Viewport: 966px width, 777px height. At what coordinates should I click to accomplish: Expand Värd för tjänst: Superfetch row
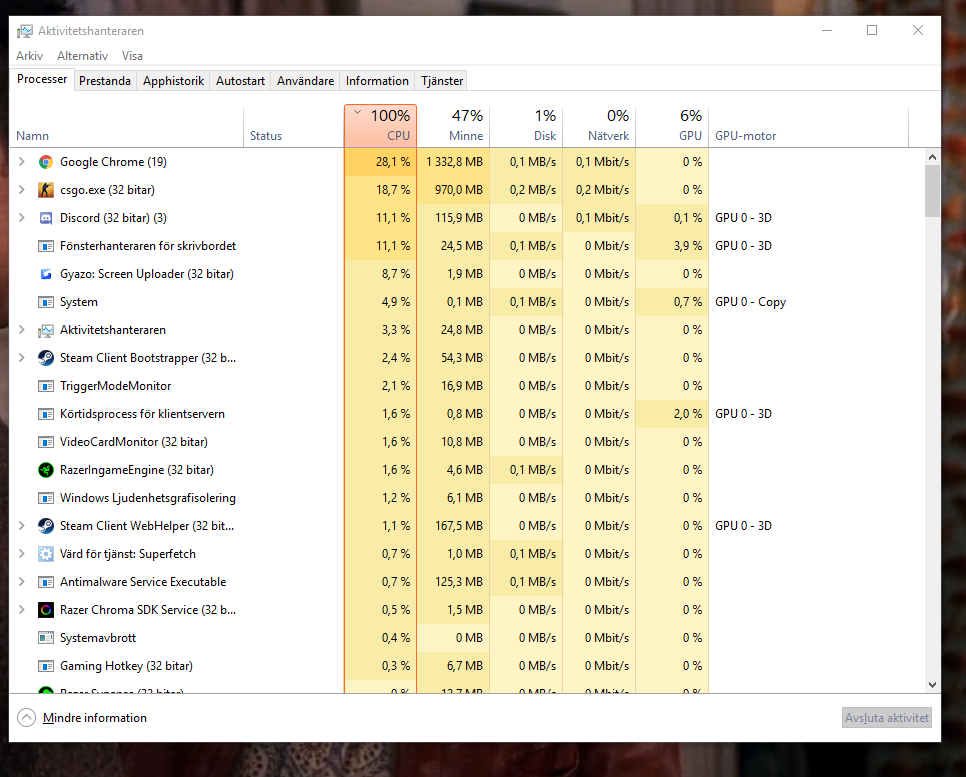22,554
